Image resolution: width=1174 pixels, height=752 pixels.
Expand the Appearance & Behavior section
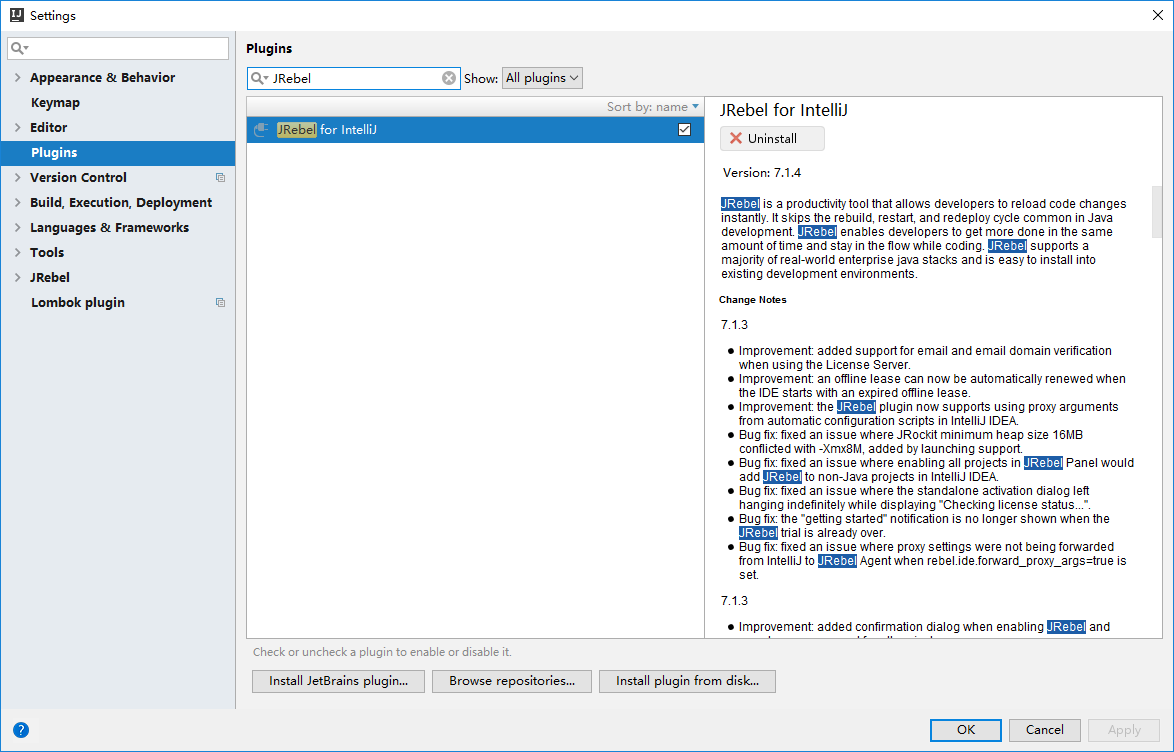click(17, 78)
